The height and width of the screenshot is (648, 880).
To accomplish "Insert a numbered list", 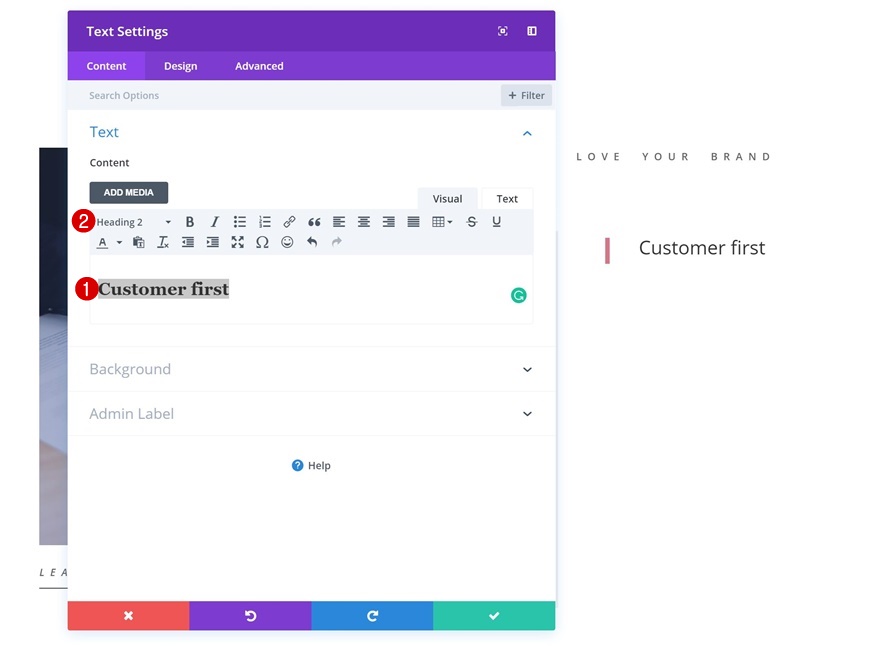I will click(264, 222).
